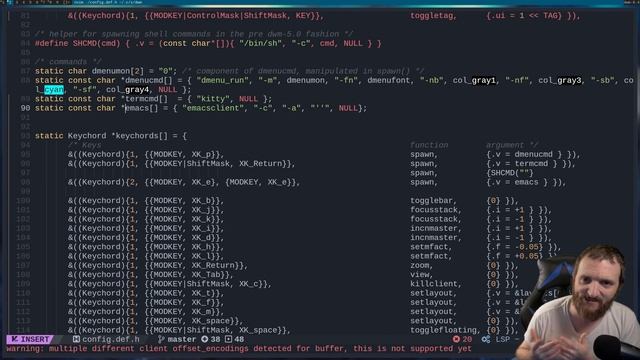The width and height of the screenshot is (640, 360).
Task: Click XK_p in the dmenucmd keychord
Action: click(201, 154)
